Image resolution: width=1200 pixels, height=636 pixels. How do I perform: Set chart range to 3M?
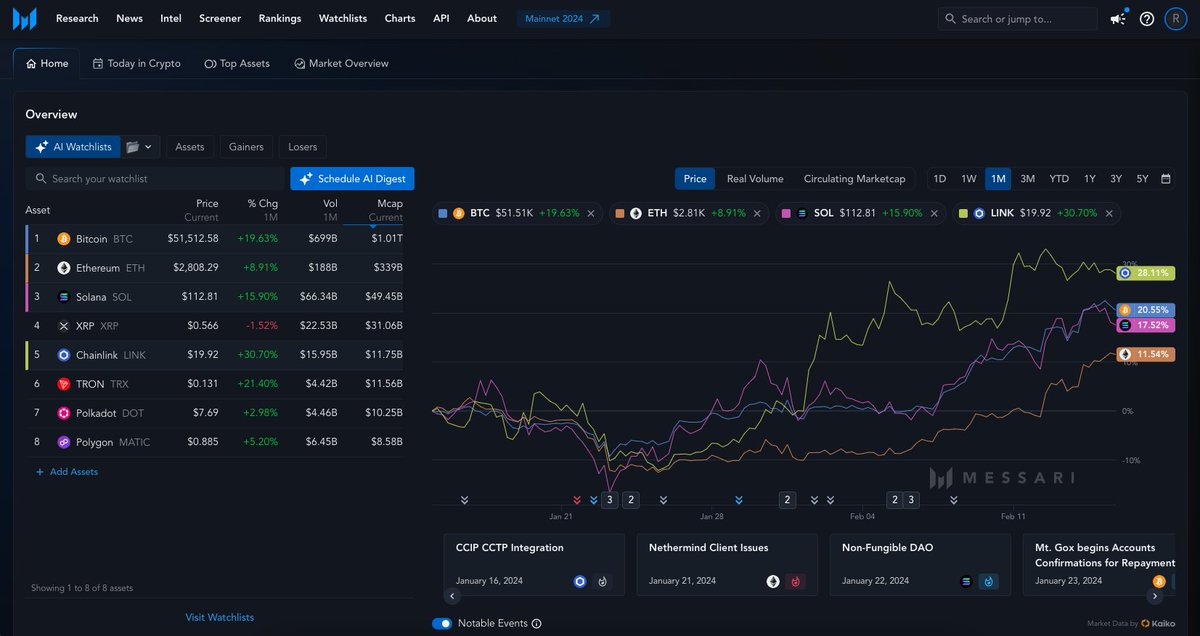click(x=1027, y=179)
